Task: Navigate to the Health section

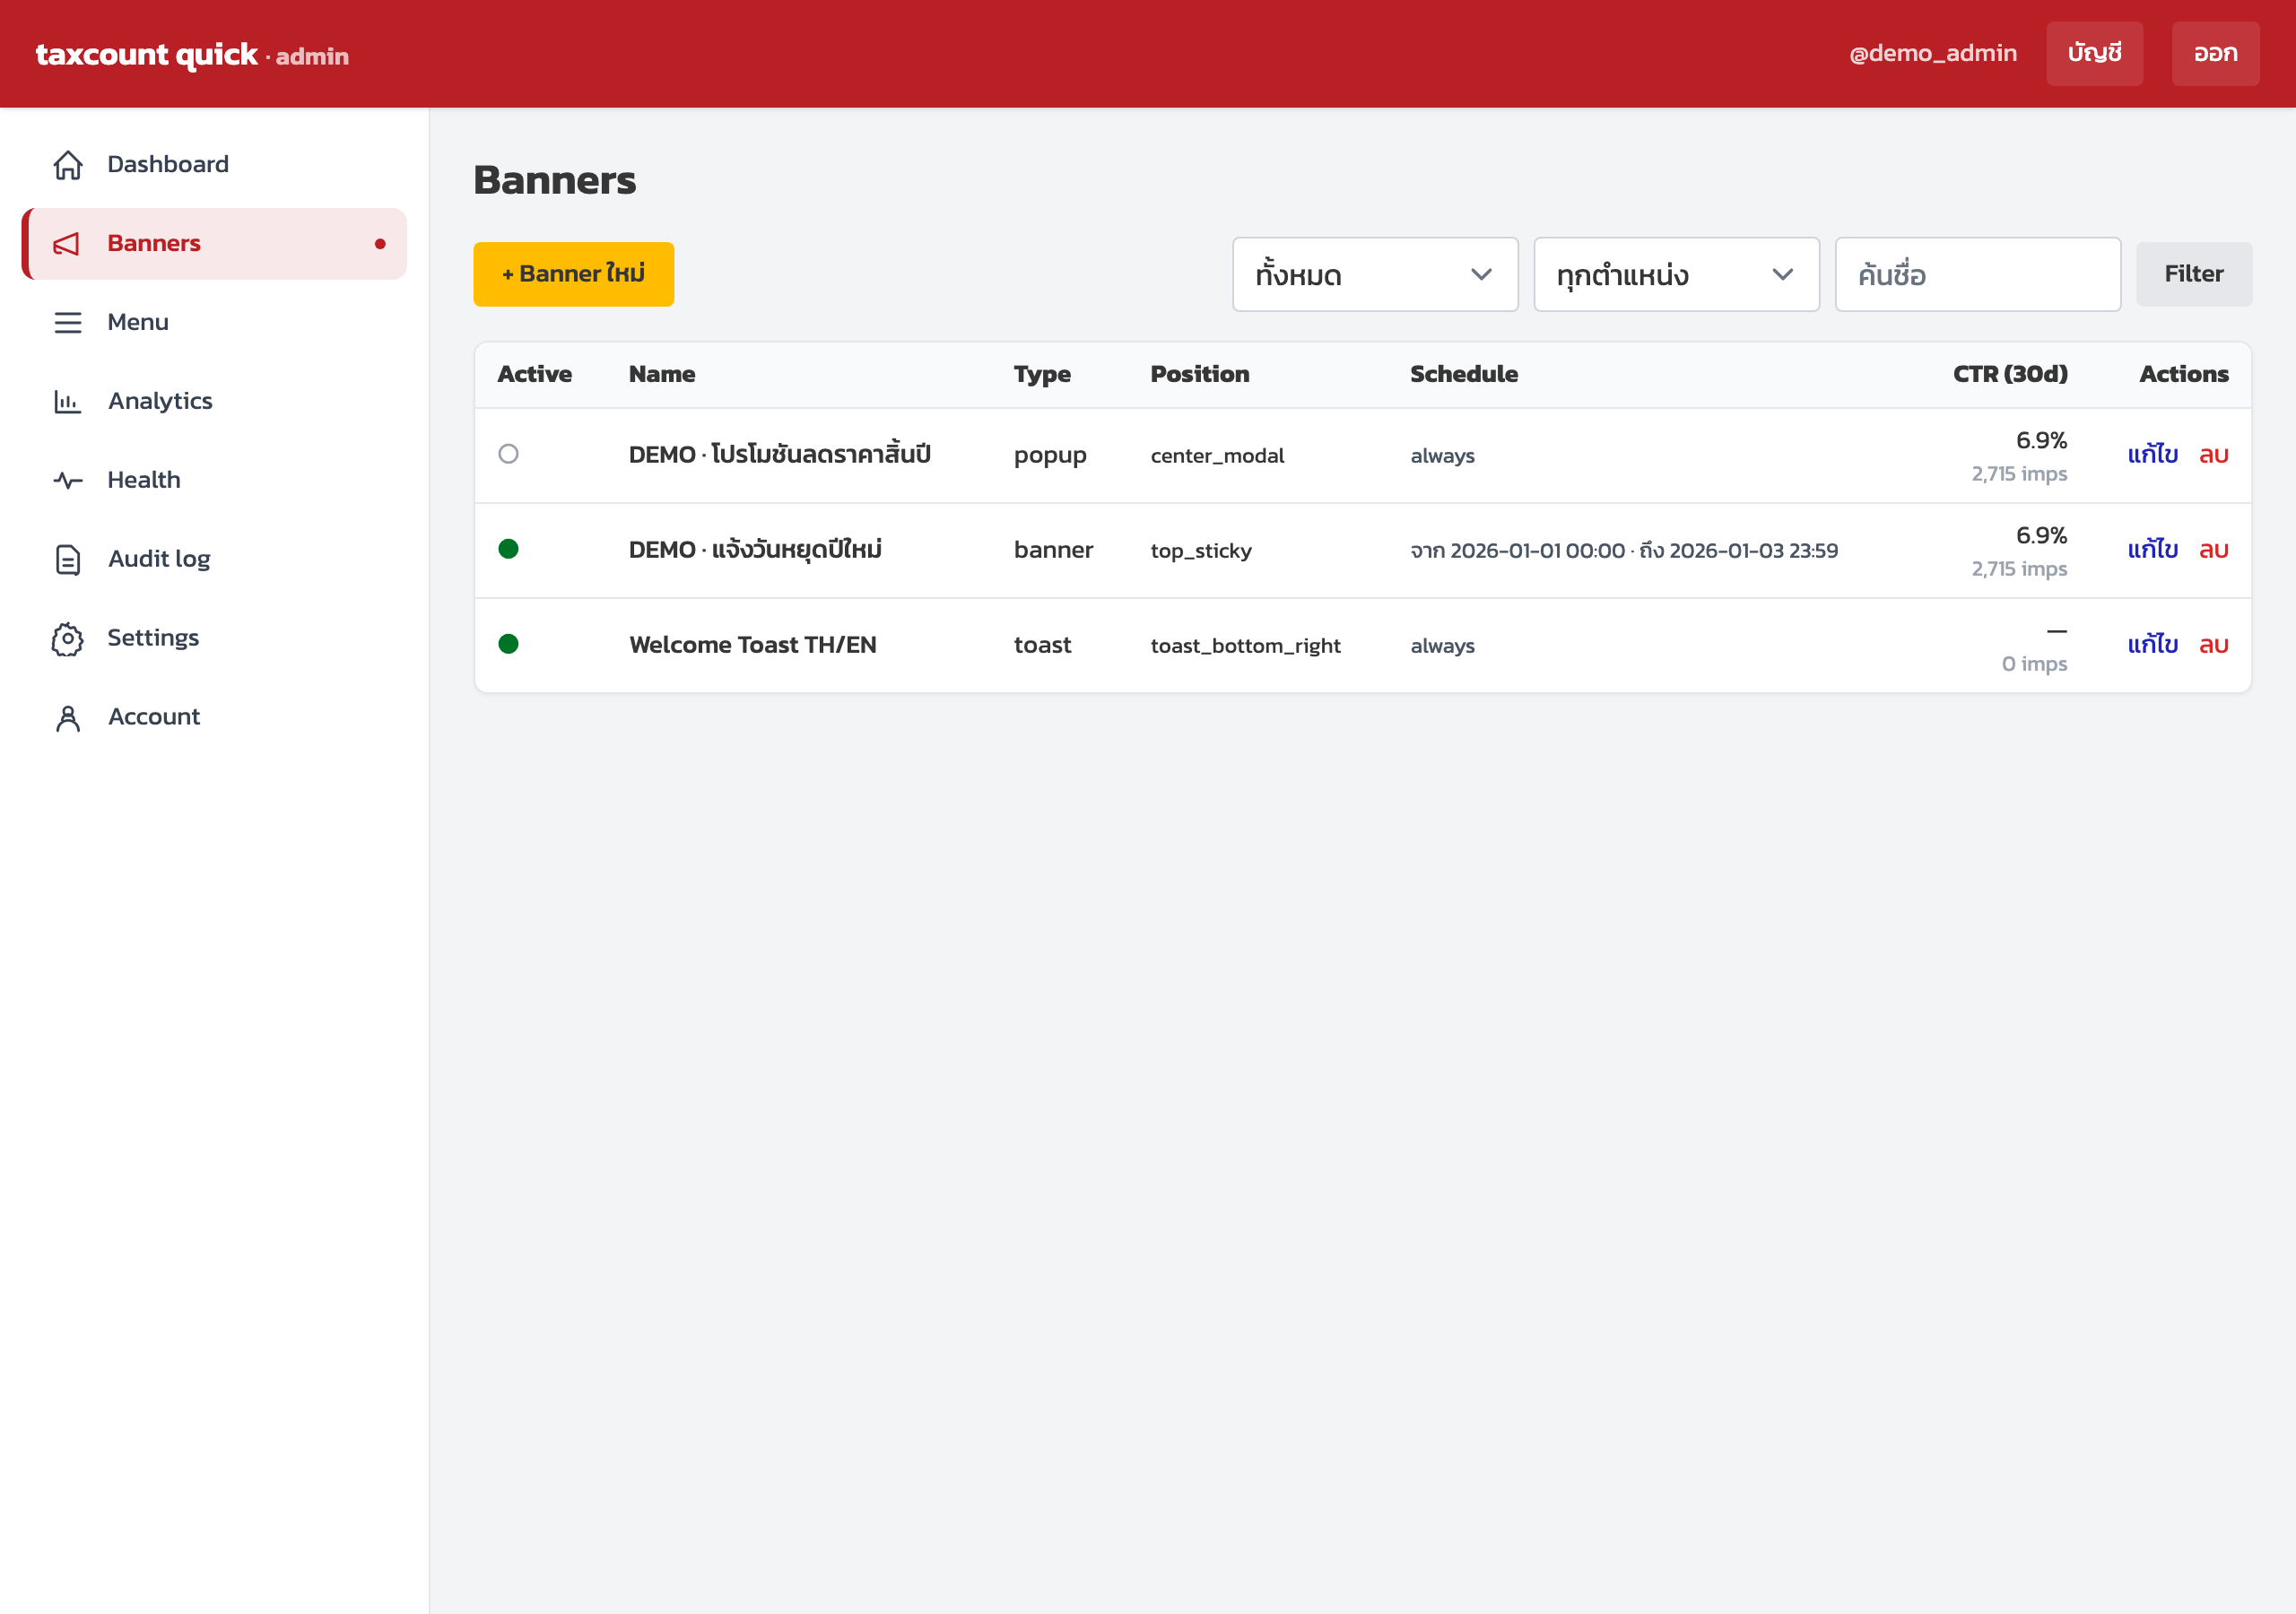Action: click(214, 480)
